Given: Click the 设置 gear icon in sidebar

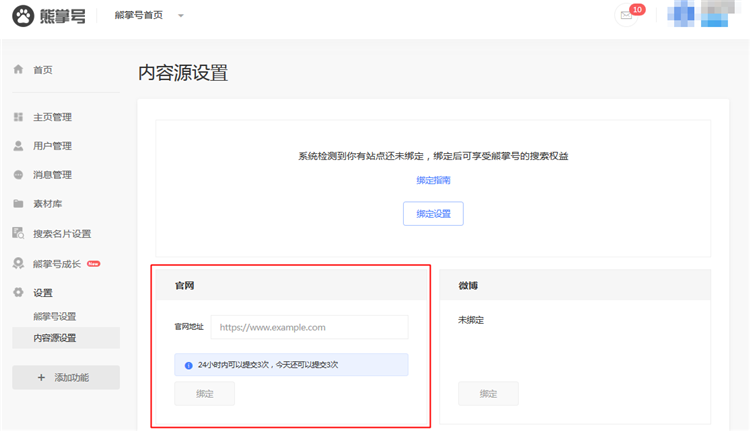Looking at the screenshot, I should (x=18, y=293).
